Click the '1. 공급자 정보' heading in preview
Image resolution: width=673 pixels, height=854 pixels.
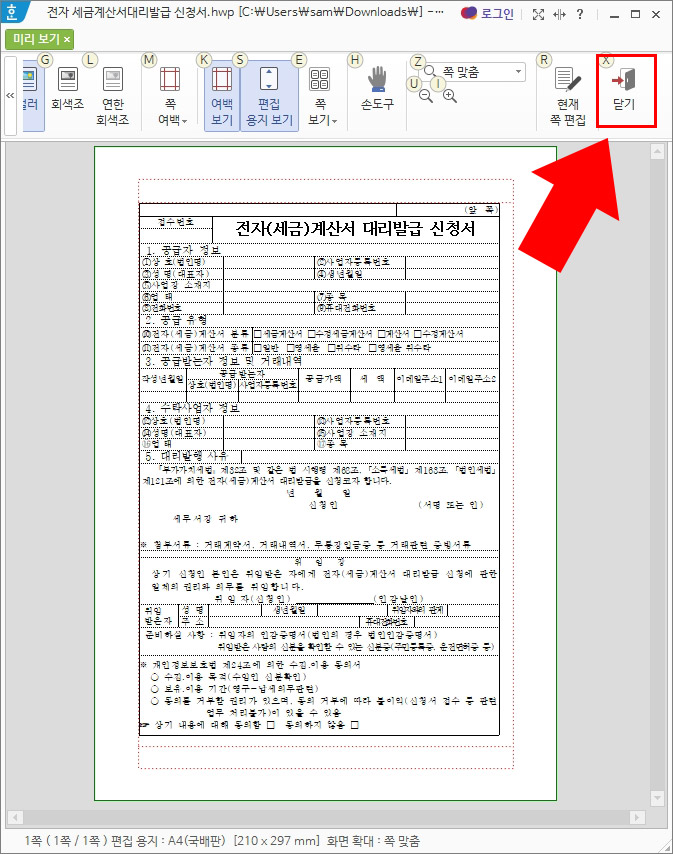(x=183, y=250)
